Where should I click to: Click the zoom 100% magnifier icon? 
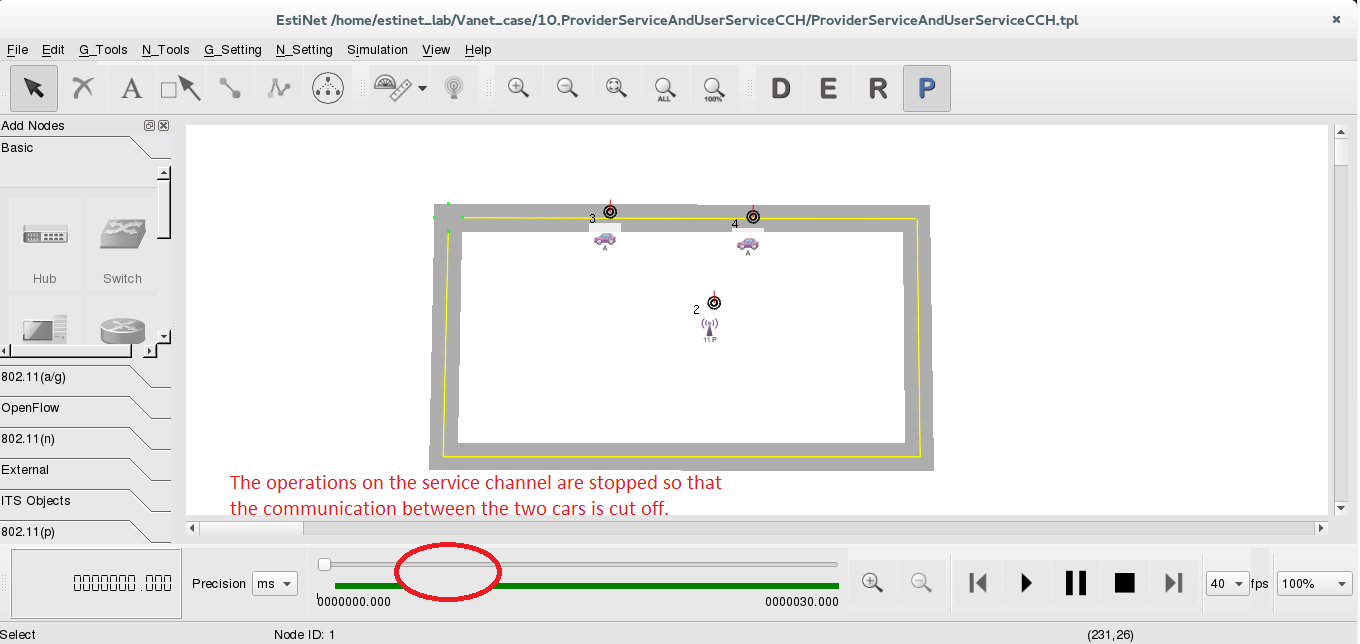tap(714, 88)
